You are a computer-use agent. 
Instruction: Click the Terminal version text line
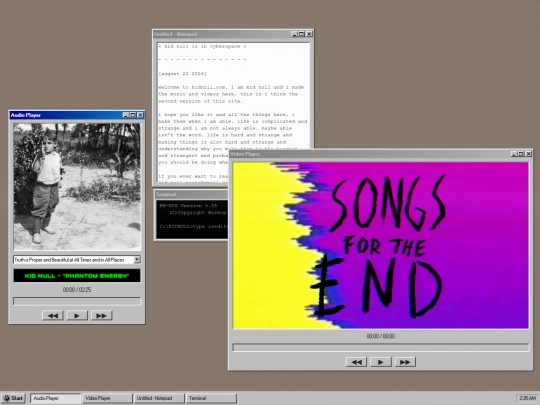(188, 206)
